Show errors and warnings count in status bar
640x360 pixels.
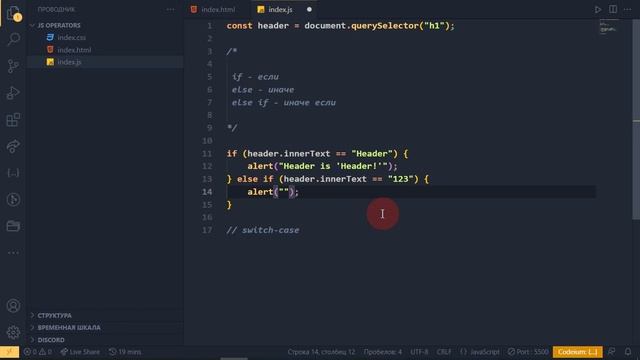coord(38,351)
